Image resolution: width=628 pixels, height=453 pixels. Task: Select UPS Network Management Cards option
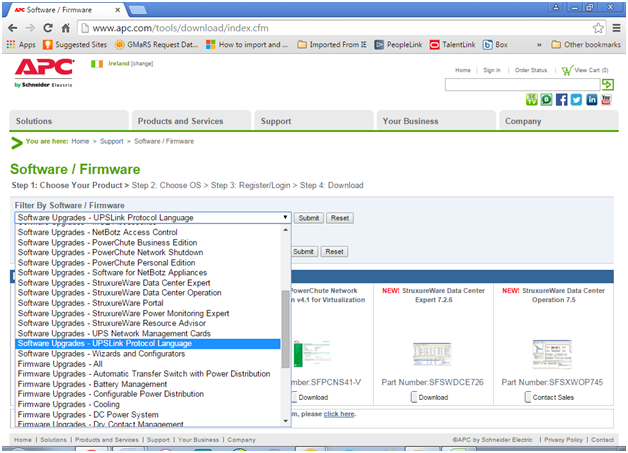148,333
